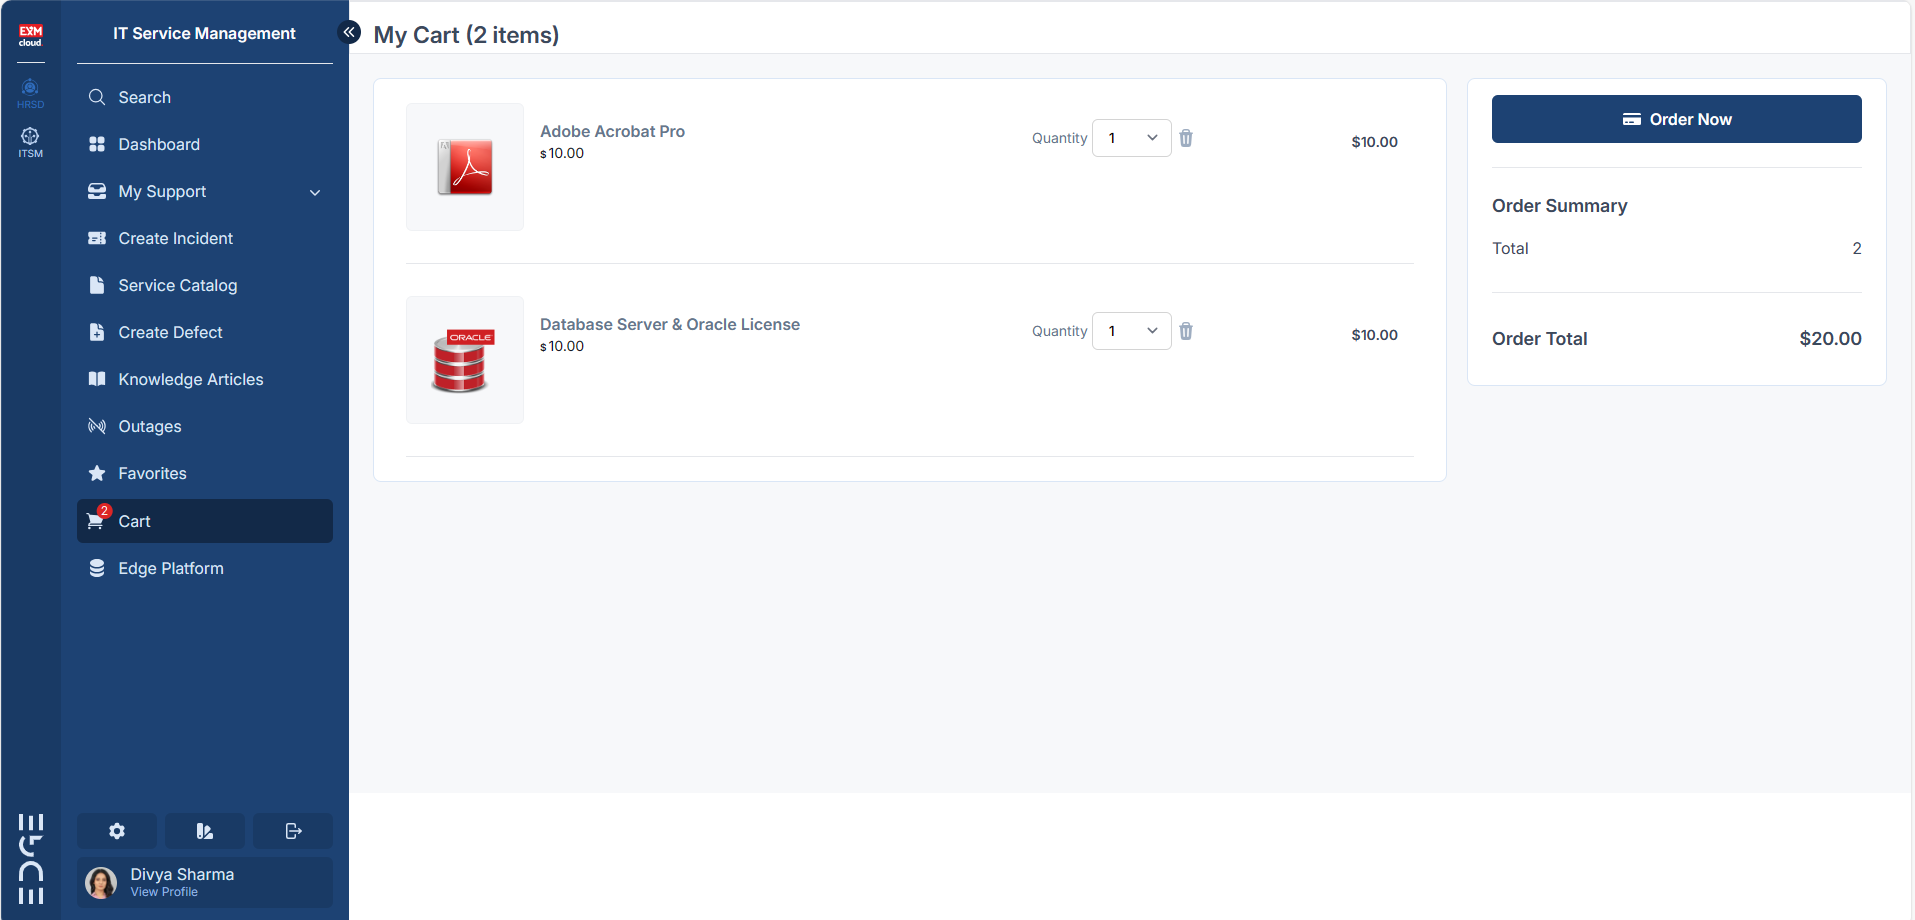This screenshot has width=1915, height=920.
Task: Open Favorites menu item
Action: coord(205,473)
